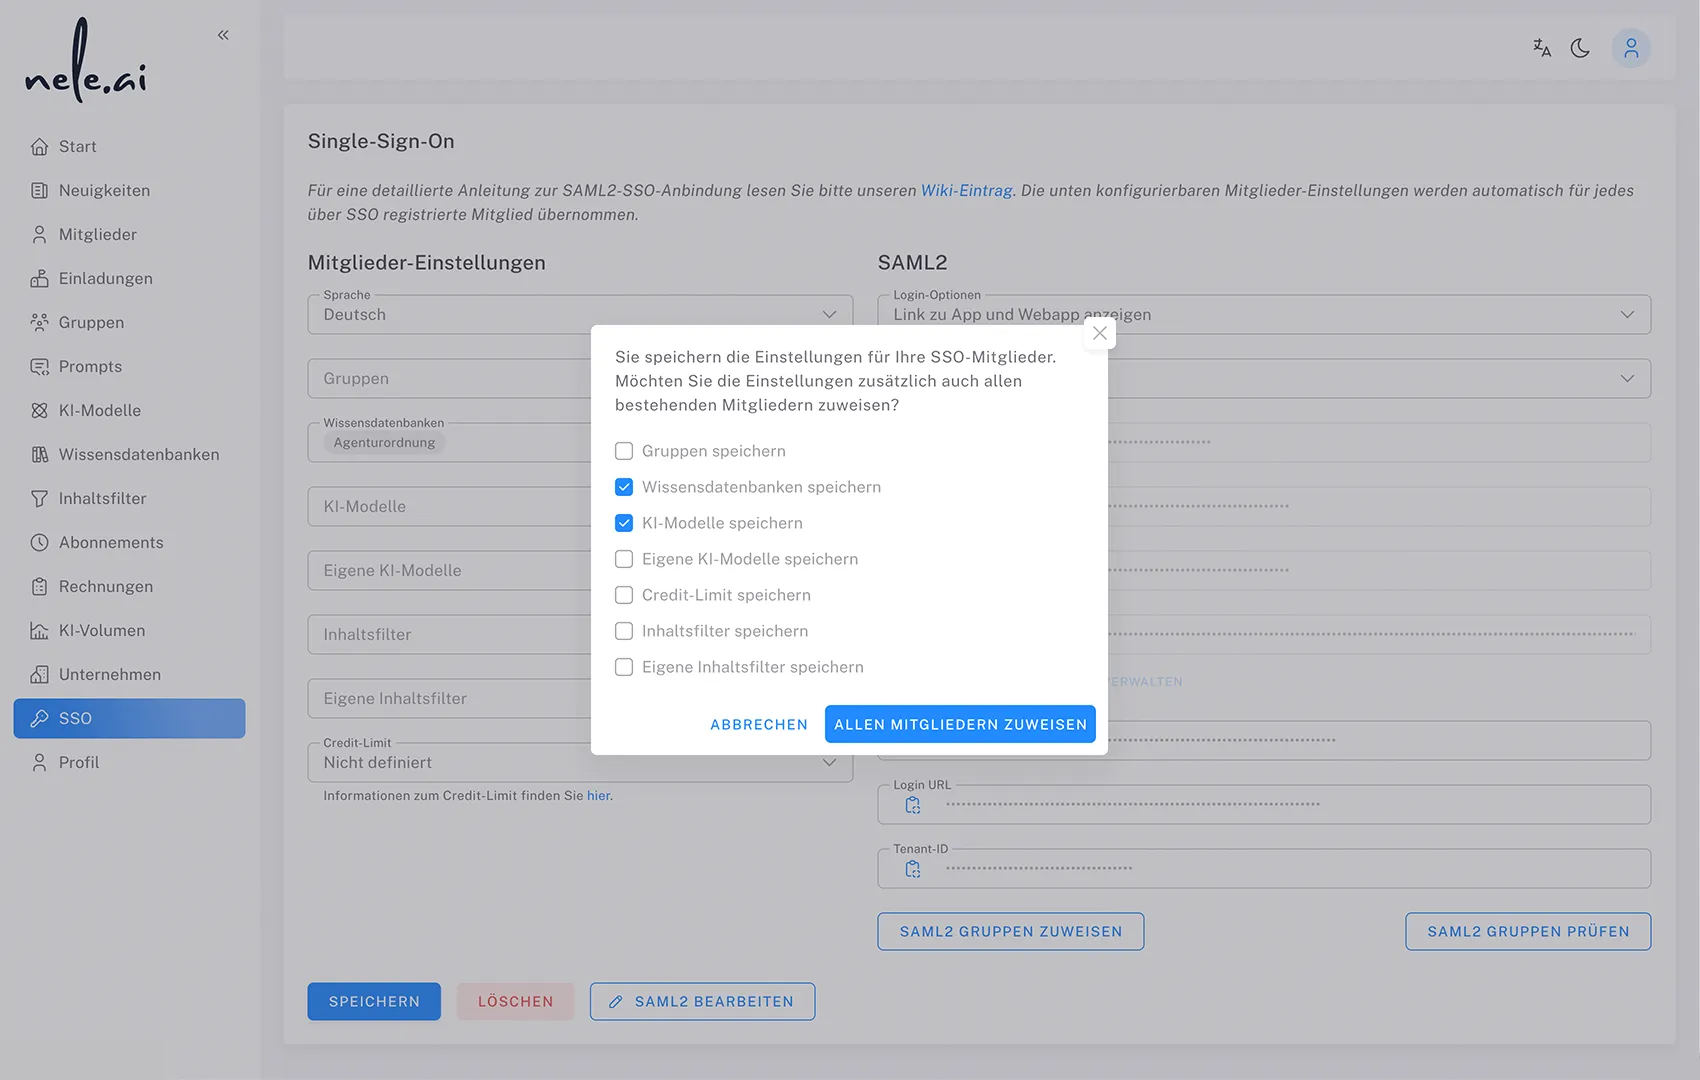The image size is (1700, 1080).
Task: Toggle dark mode moon icon
Action: pos(1580,48)
